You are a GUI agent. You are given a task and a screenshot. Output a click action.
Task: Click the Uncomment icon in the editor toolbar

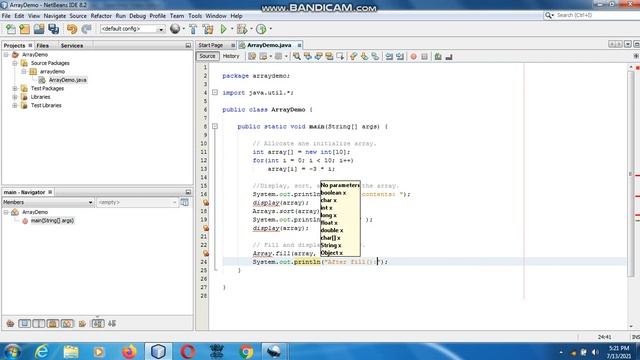coord(449,57)
